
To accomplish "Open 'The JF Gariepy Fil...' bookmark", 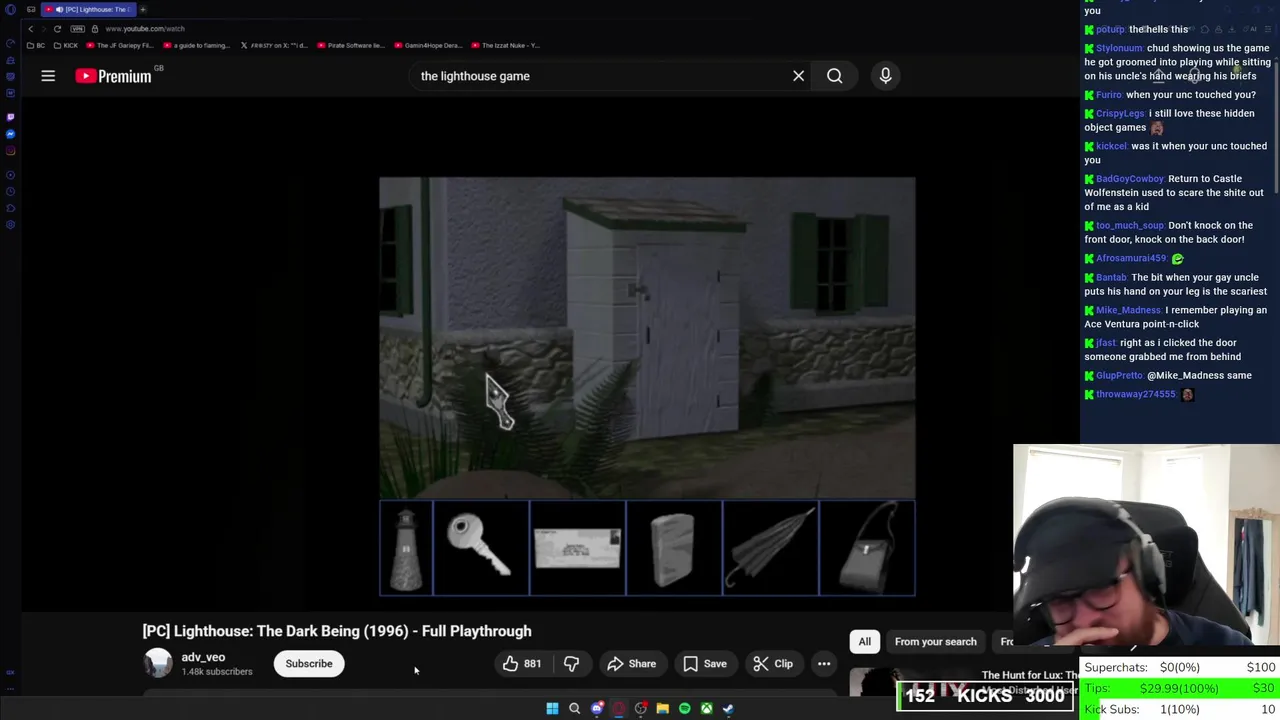I will pyautogui.click(x=120, y=45).
